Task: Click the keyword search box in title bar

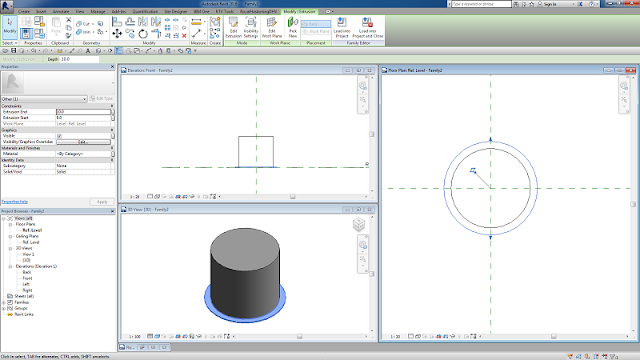Action: pyautogui.click(x=481, y=4)
